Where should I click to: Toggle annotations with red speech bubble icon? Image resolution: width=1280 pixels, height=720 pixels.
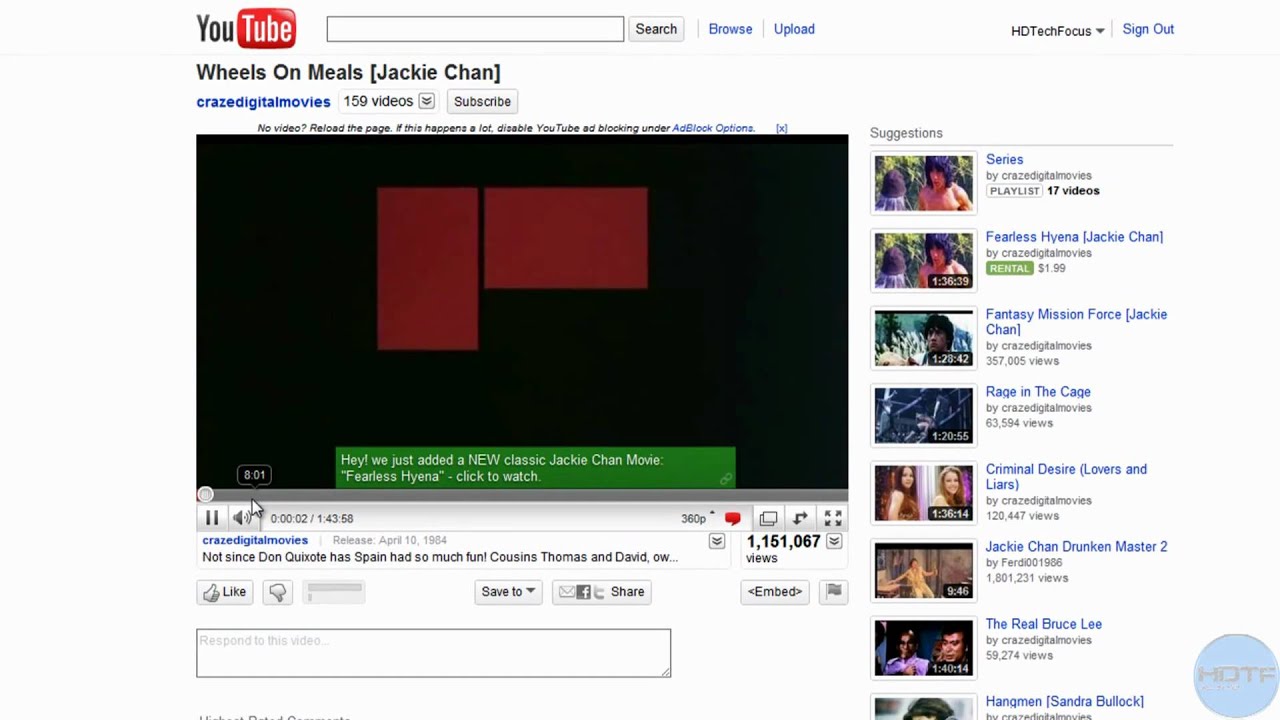click(x=733, y=518)
